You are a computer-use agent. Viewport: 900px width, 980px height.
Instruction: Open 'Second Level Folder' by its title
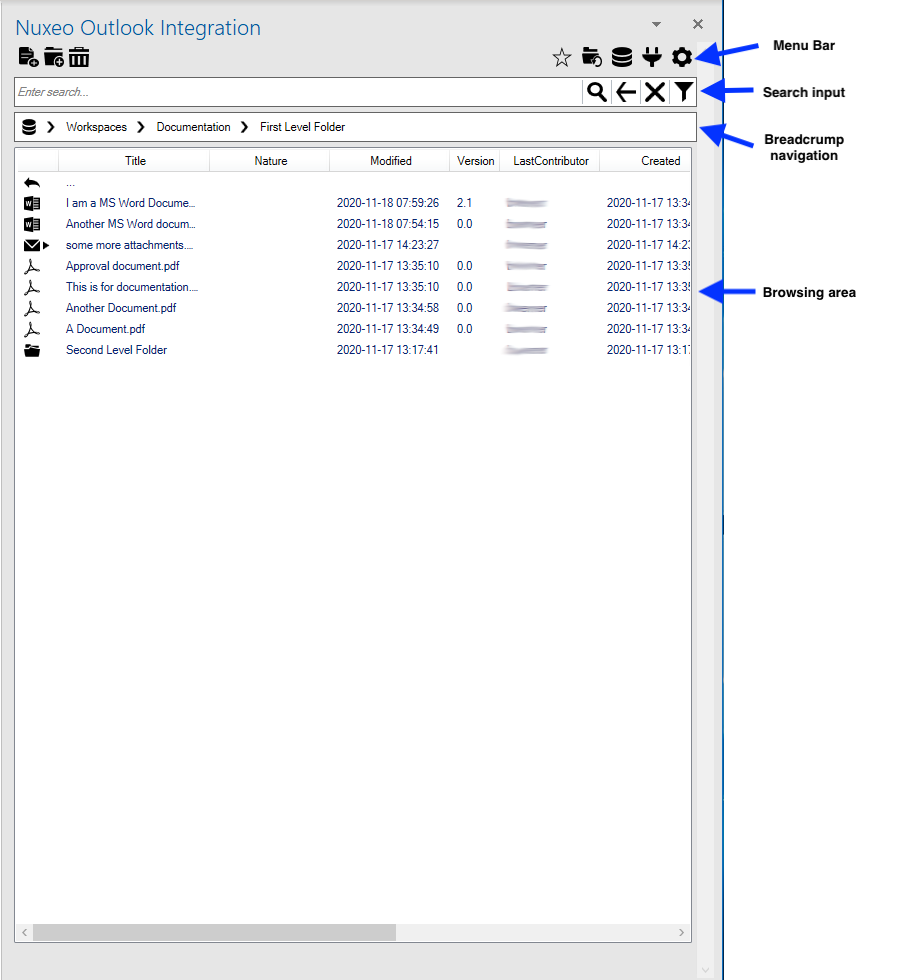[x=116, y=350]
